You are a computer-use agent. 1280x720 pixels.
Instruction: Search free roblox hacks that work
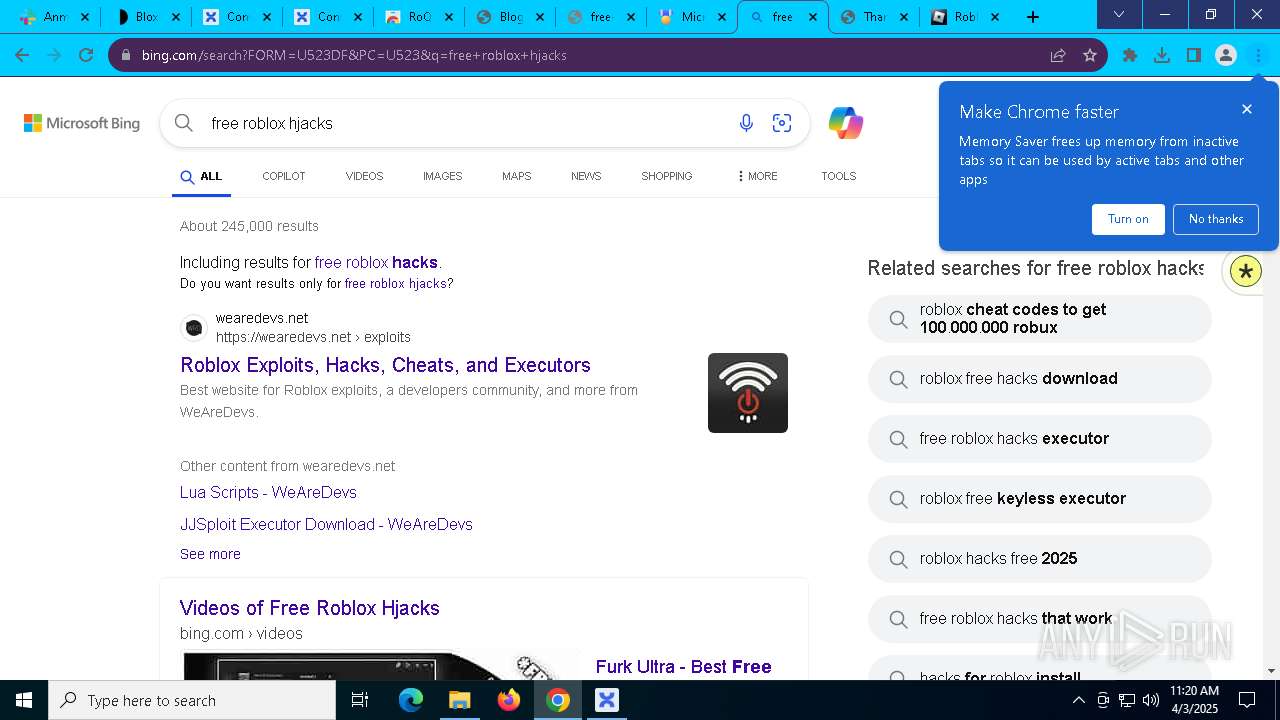coord(1040,619)
